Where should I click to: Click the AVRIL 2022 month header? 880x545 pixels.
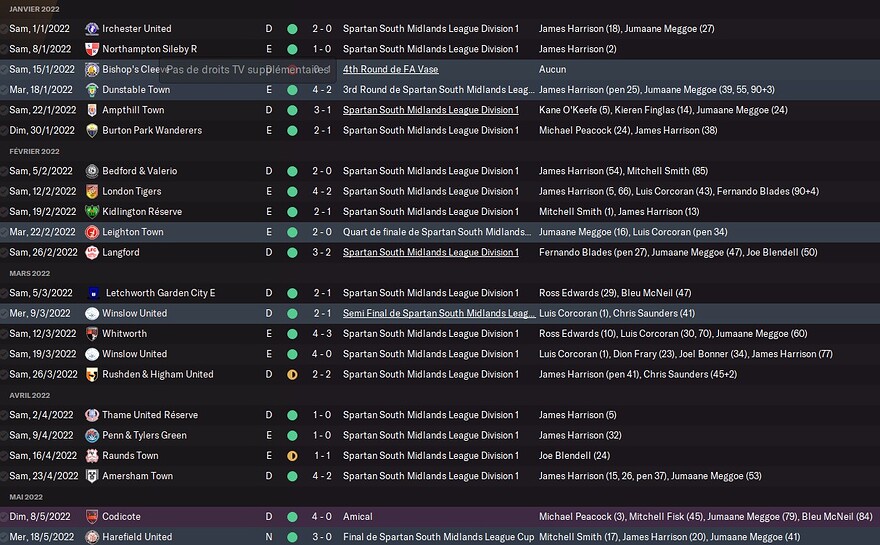(x=30, y=395)
